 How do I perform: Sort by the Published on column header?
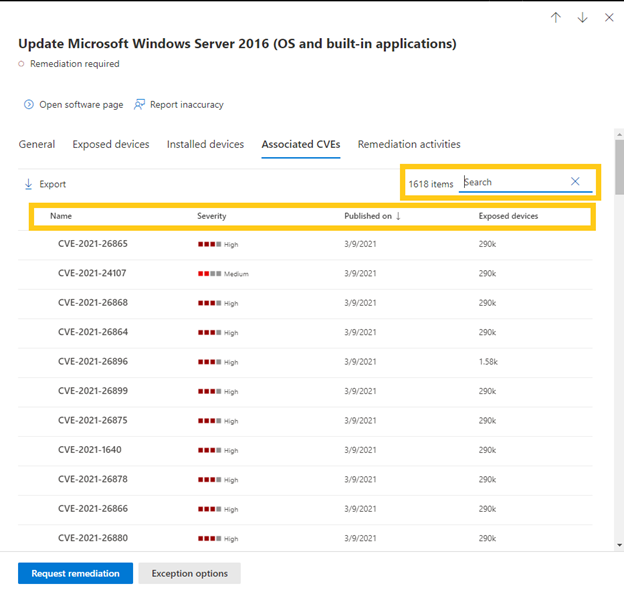(x=368, y=216)
